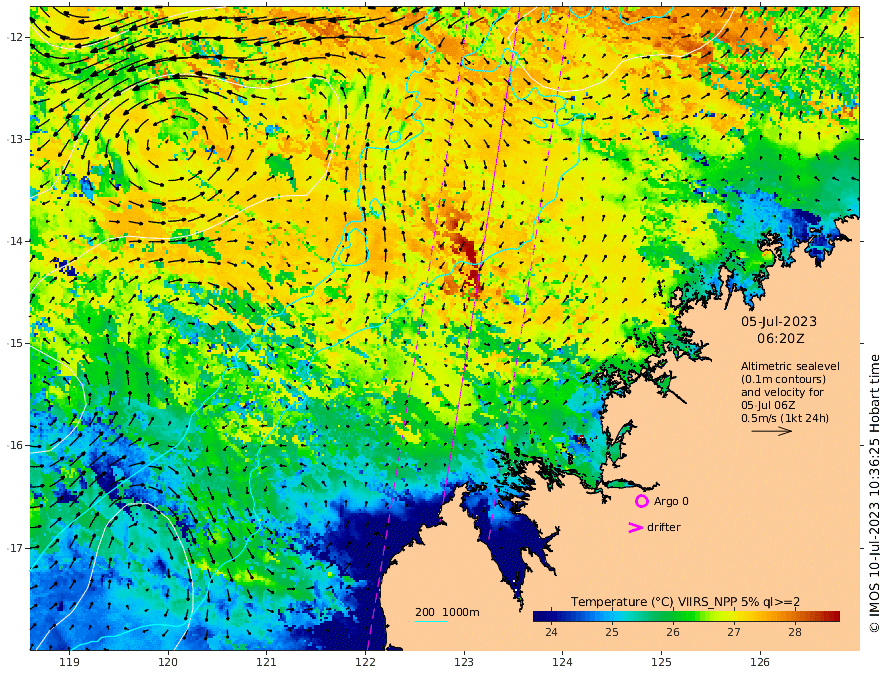Click '0.5m/s (1kt 24h)' scale text
This screenshot has width=880, height=680.
785,418
